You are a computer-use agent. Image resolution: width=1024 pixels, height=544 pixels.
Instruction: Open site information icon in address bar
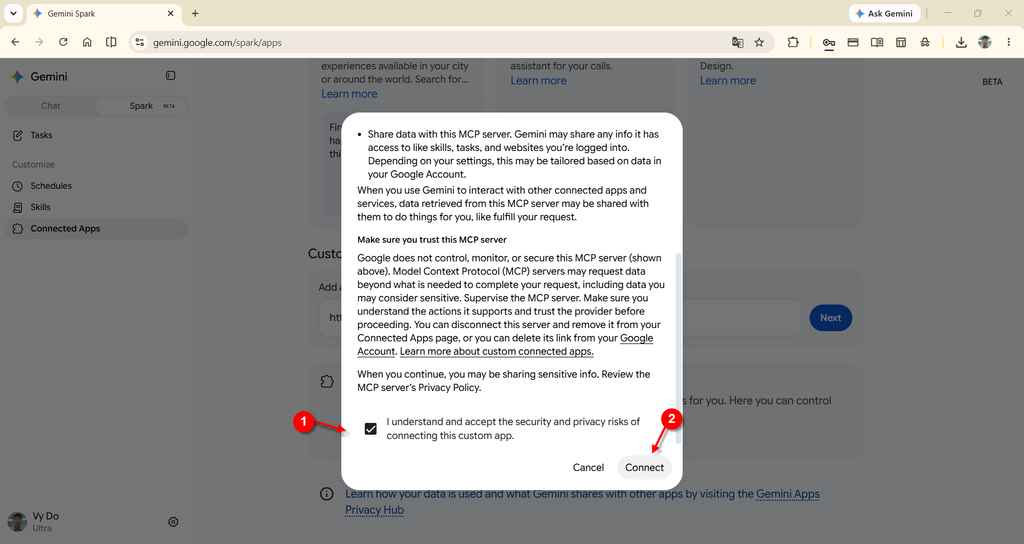point(139,42)
